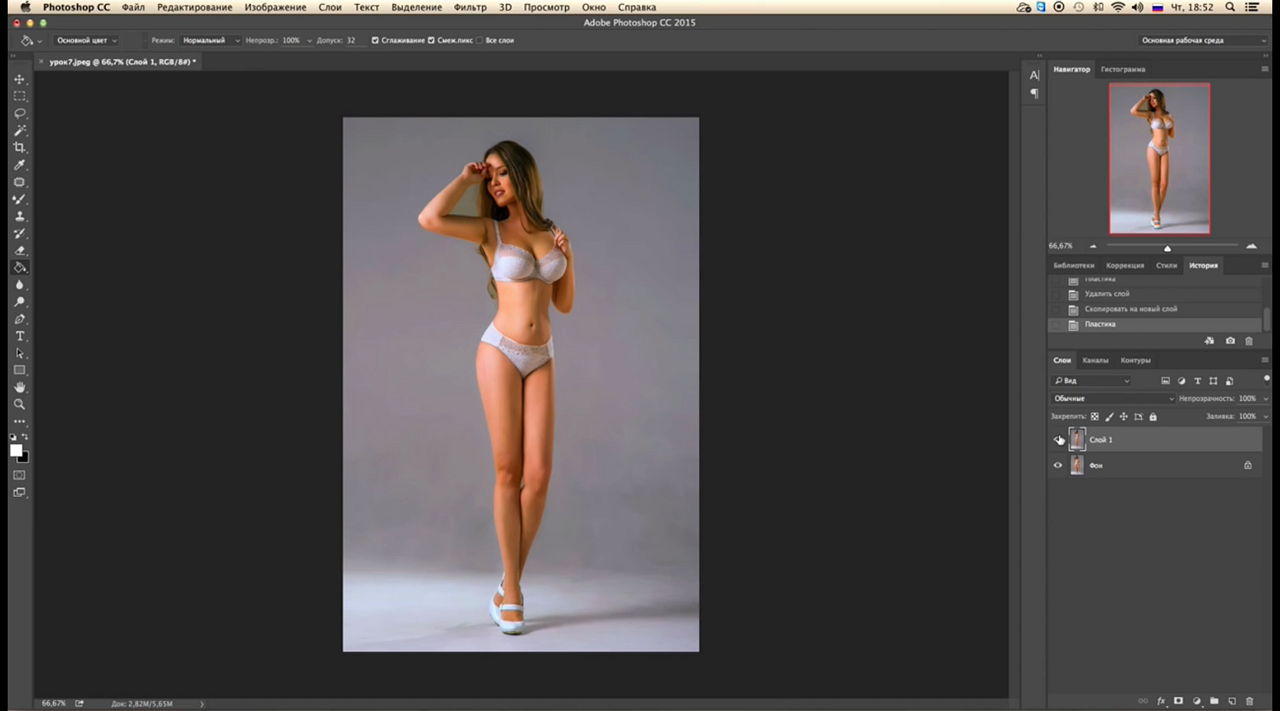This screenshot has width=1280, height=711.
Task: Open the Фильтр menu
Action: pos(470,7)
